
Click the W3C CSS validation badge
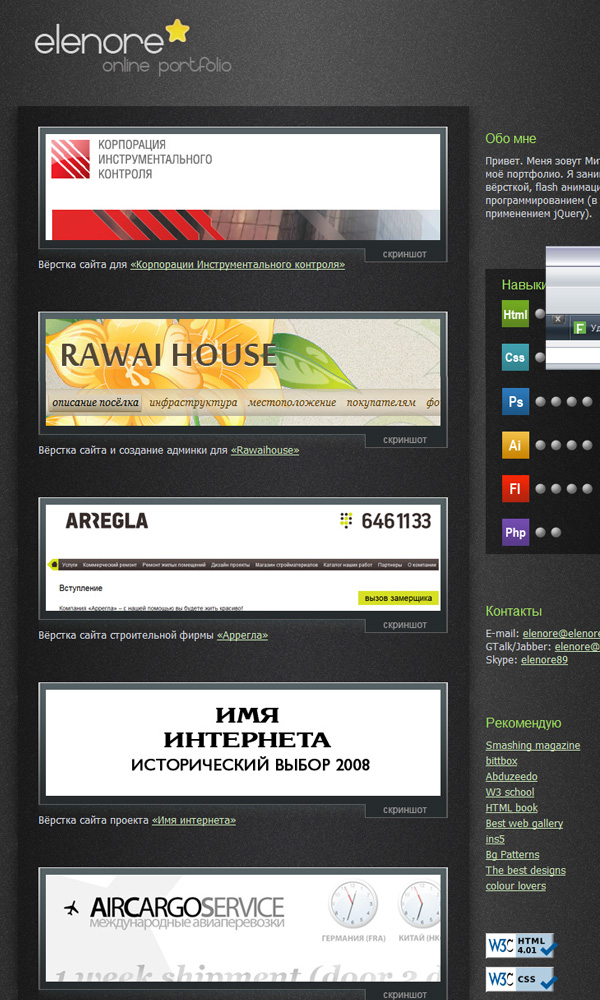[521, 979]
